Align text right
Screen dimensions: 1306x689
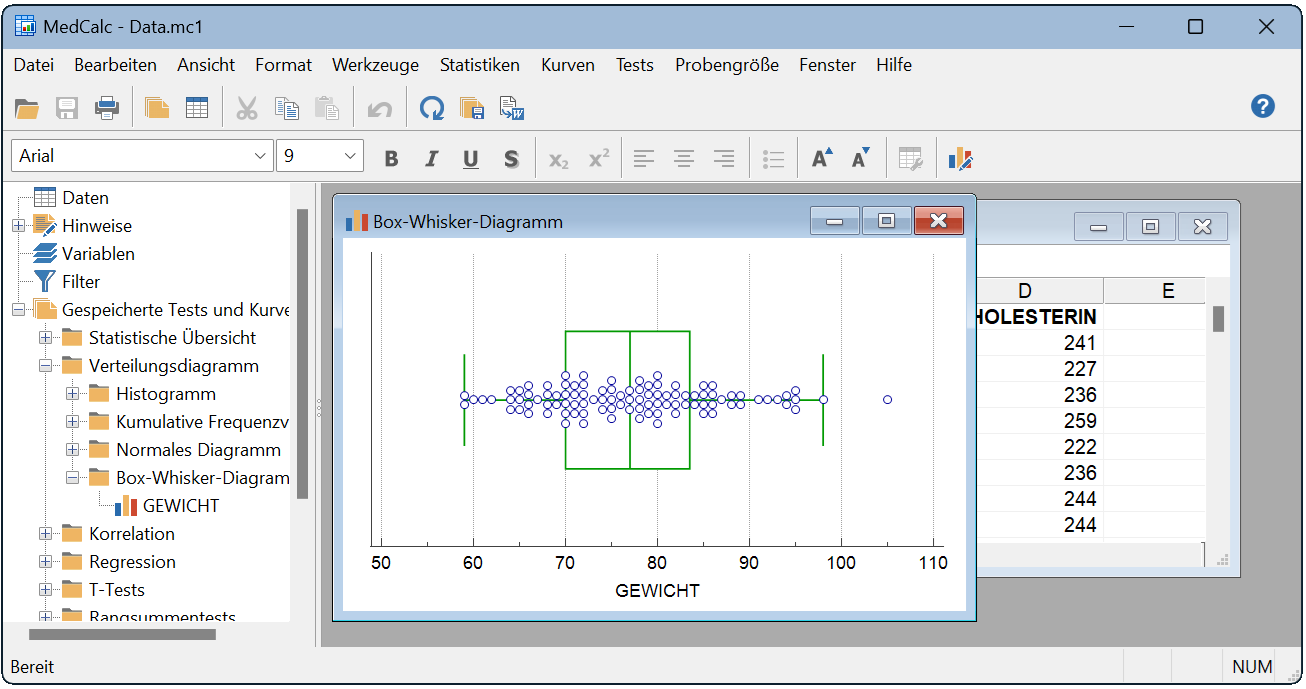point(724,158)
